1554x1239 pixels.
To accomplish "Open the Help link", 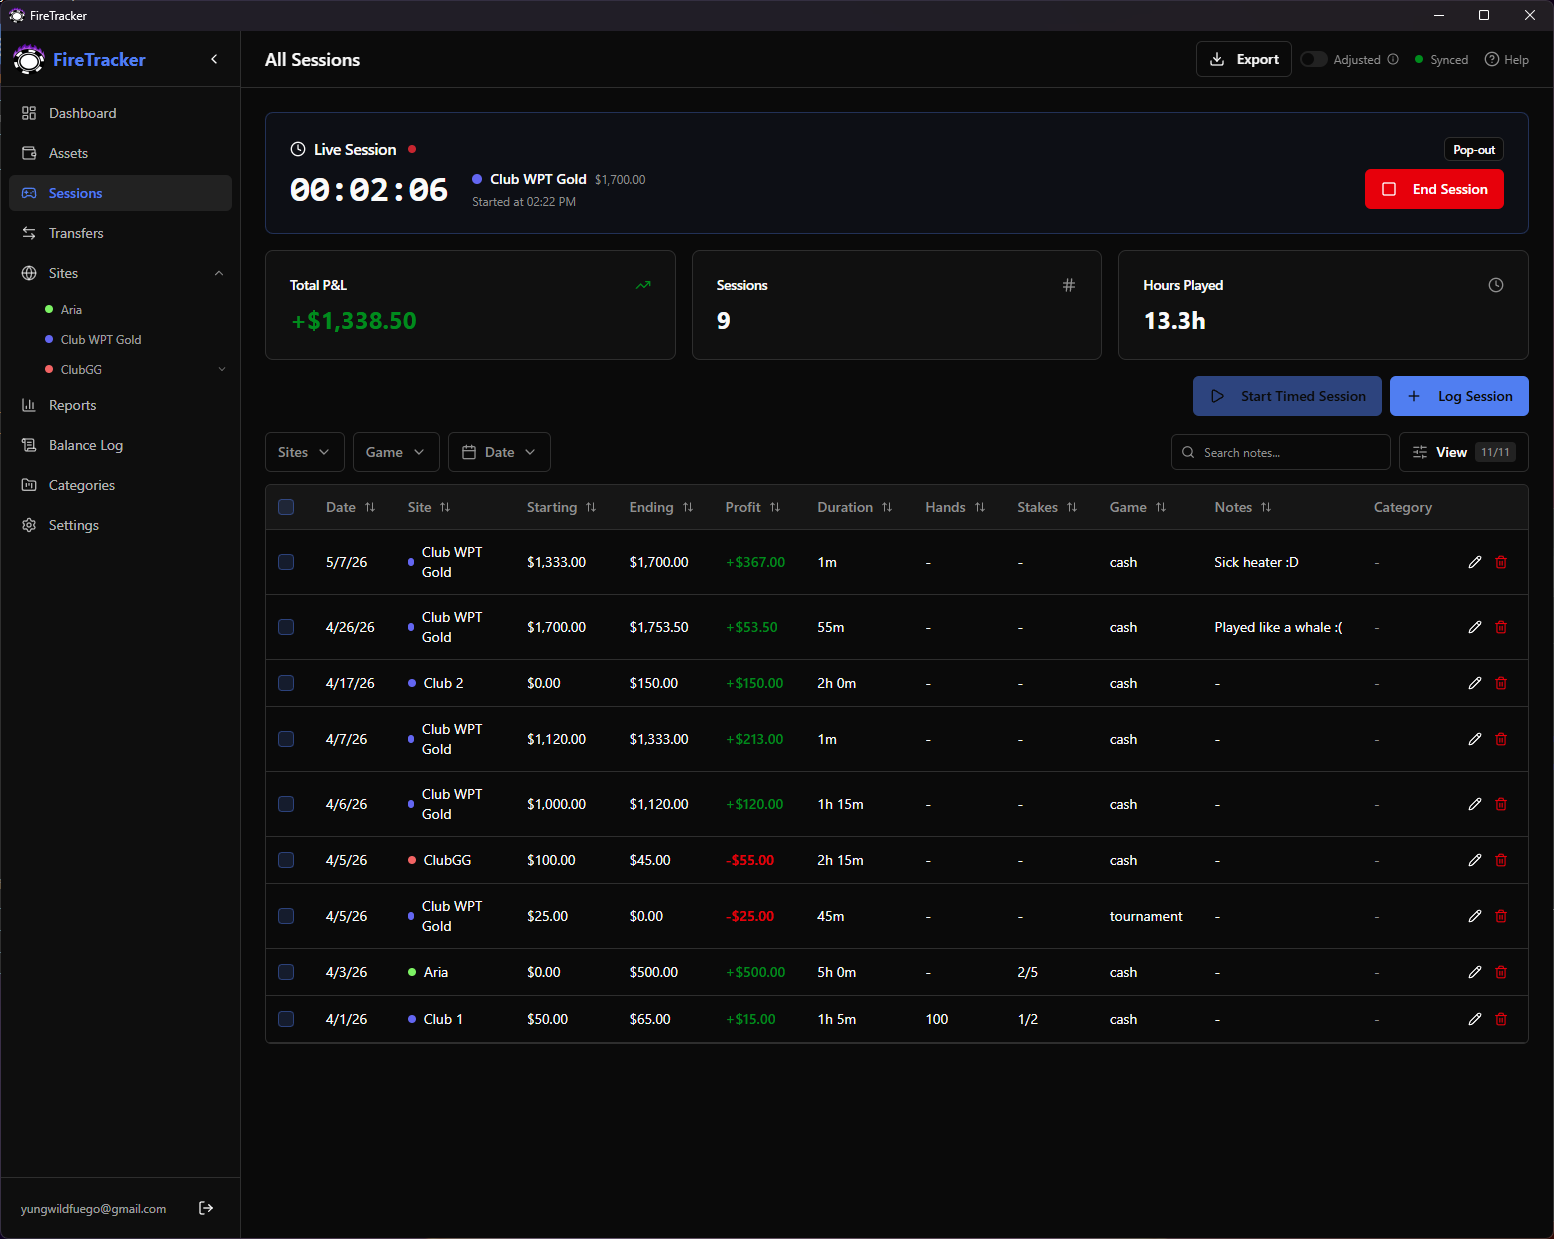I will tap(1507, 59).
